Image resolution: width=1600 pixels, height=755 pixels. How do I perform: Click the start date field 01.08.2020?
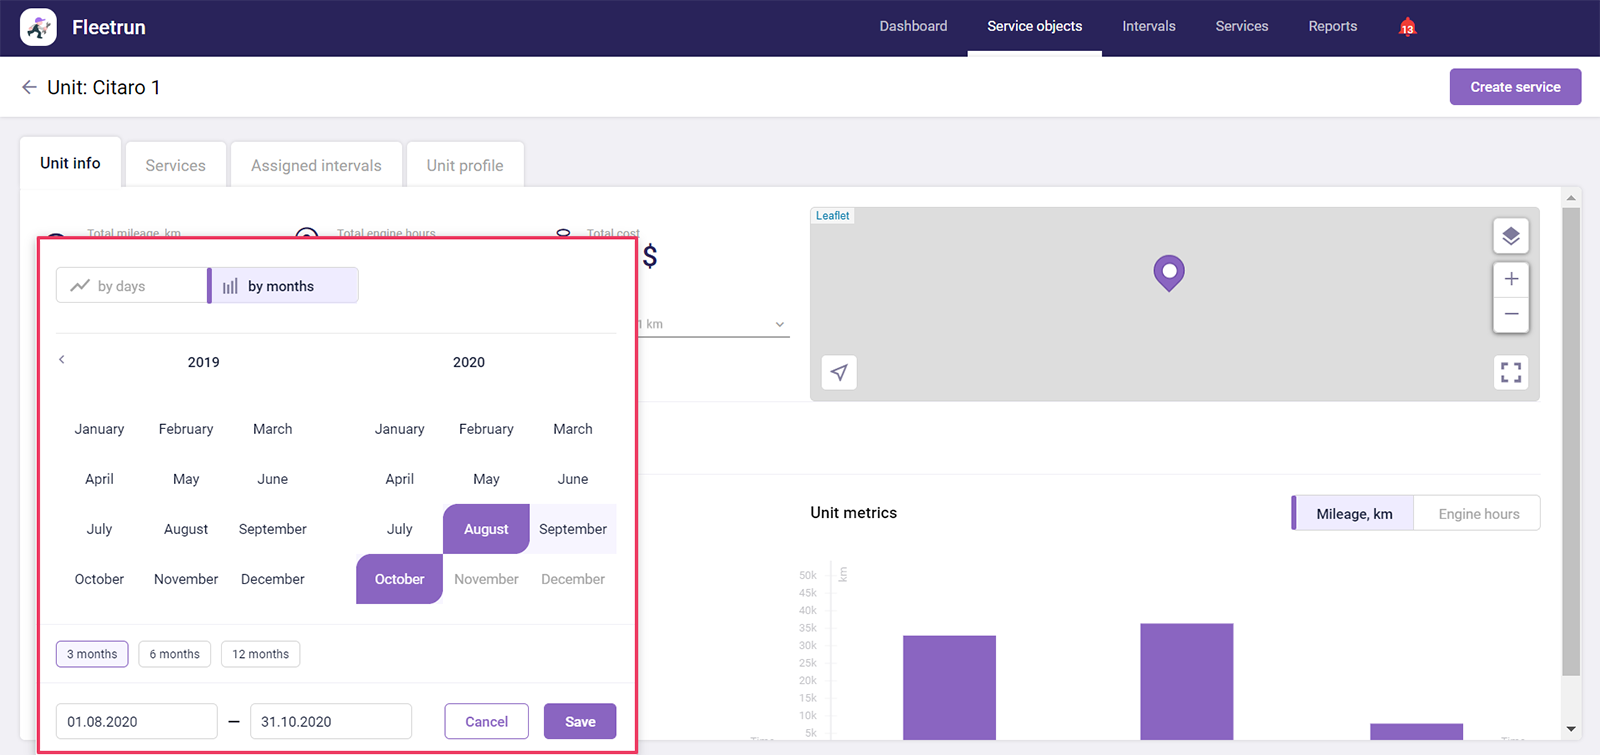136,722
